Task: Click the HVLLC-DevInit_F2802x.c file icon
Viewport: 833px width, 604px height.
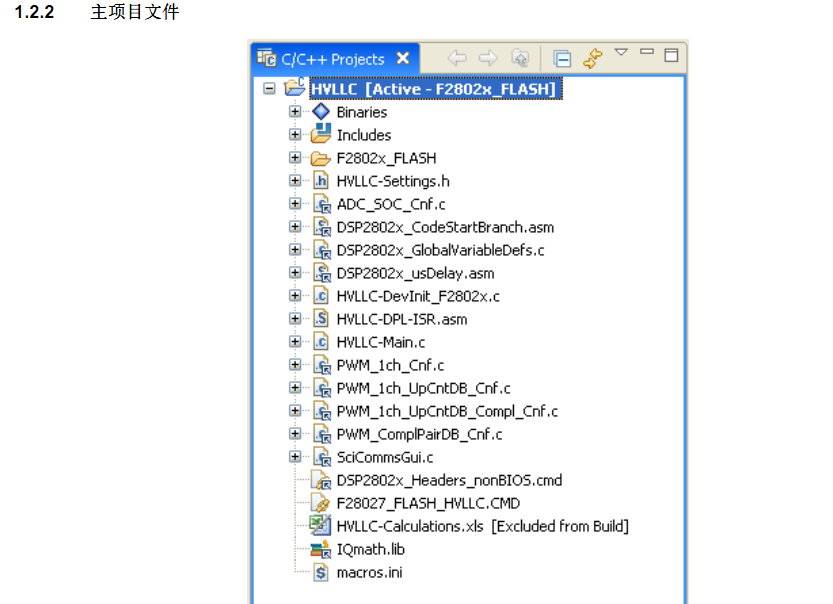Action: coord(321,296)
